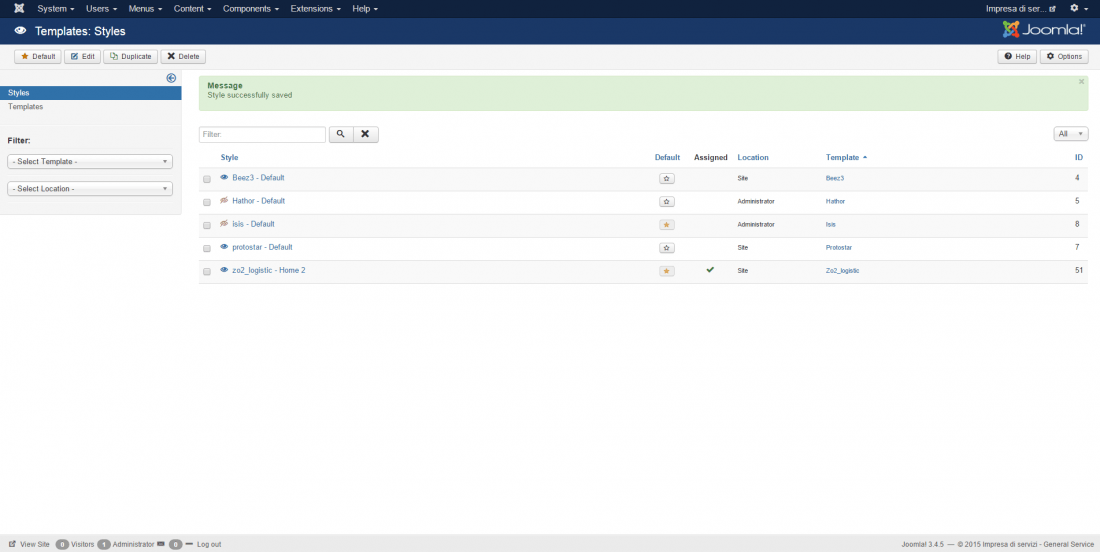Viewport: 1100px width, 552px height.
Task: Open the Users menu
Action: pos(101,8)
